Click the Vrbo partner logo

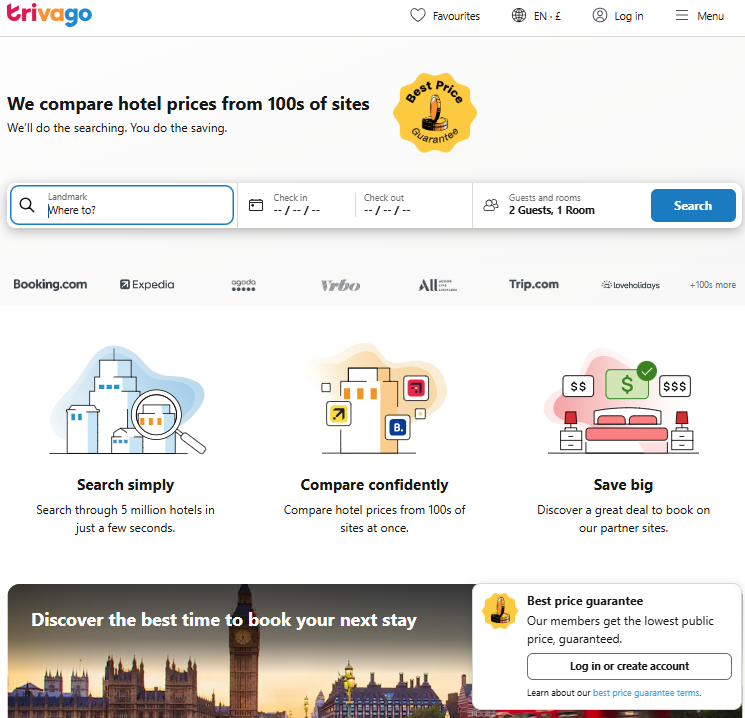tap(340, 285)
